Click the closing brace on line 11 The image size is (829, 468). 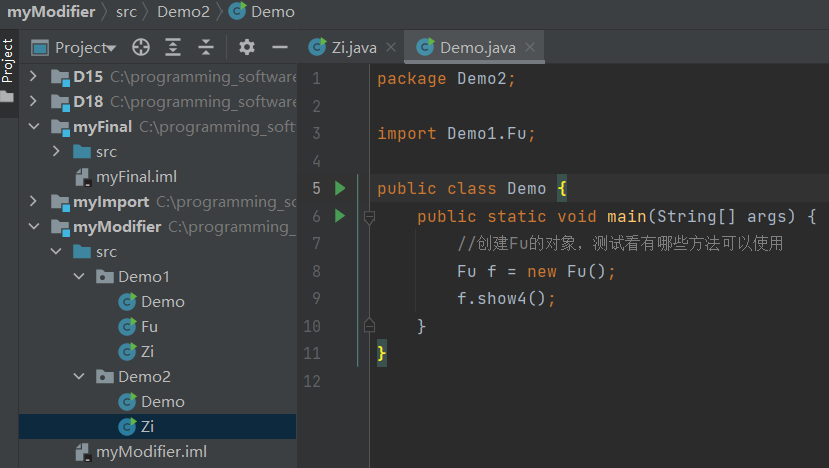(x=382, y=353)
